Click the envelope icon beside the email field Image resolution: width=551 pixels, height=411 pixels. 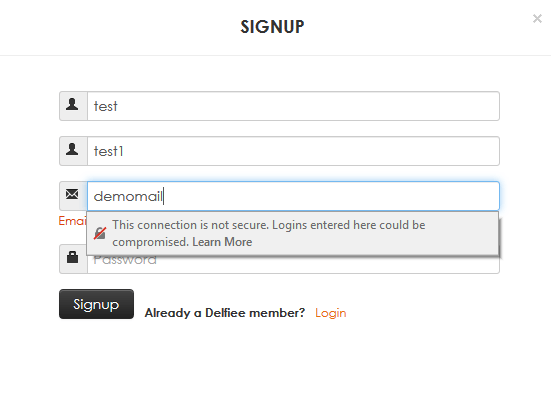click(72, 194)
